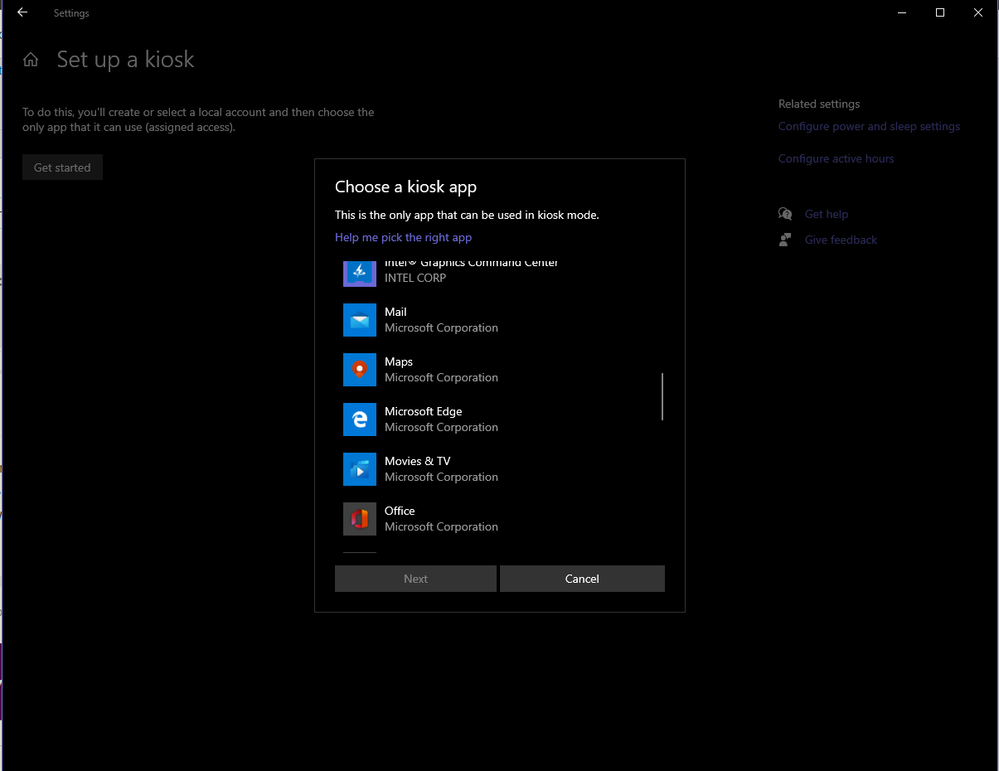Screen dimensions: 999x771
Task: Select the 'Maps' app name text
Action: [398, 361]
